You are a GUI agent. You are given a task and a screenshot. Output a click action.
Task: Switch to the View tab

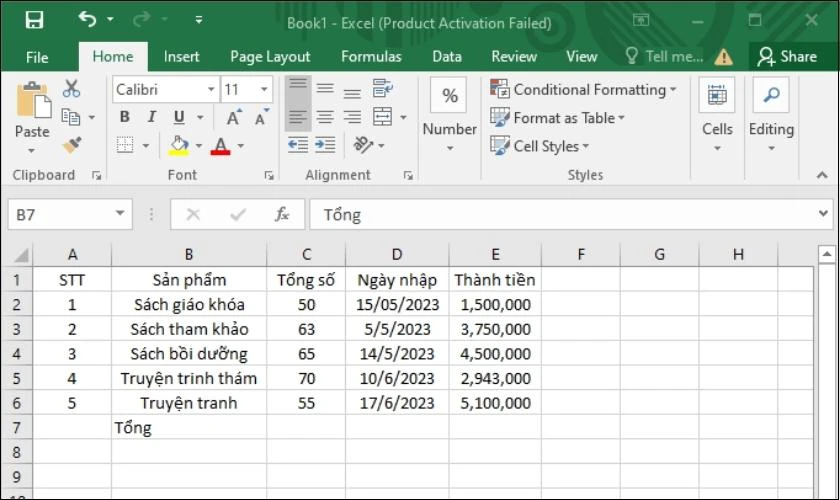[x=581, y=57]
